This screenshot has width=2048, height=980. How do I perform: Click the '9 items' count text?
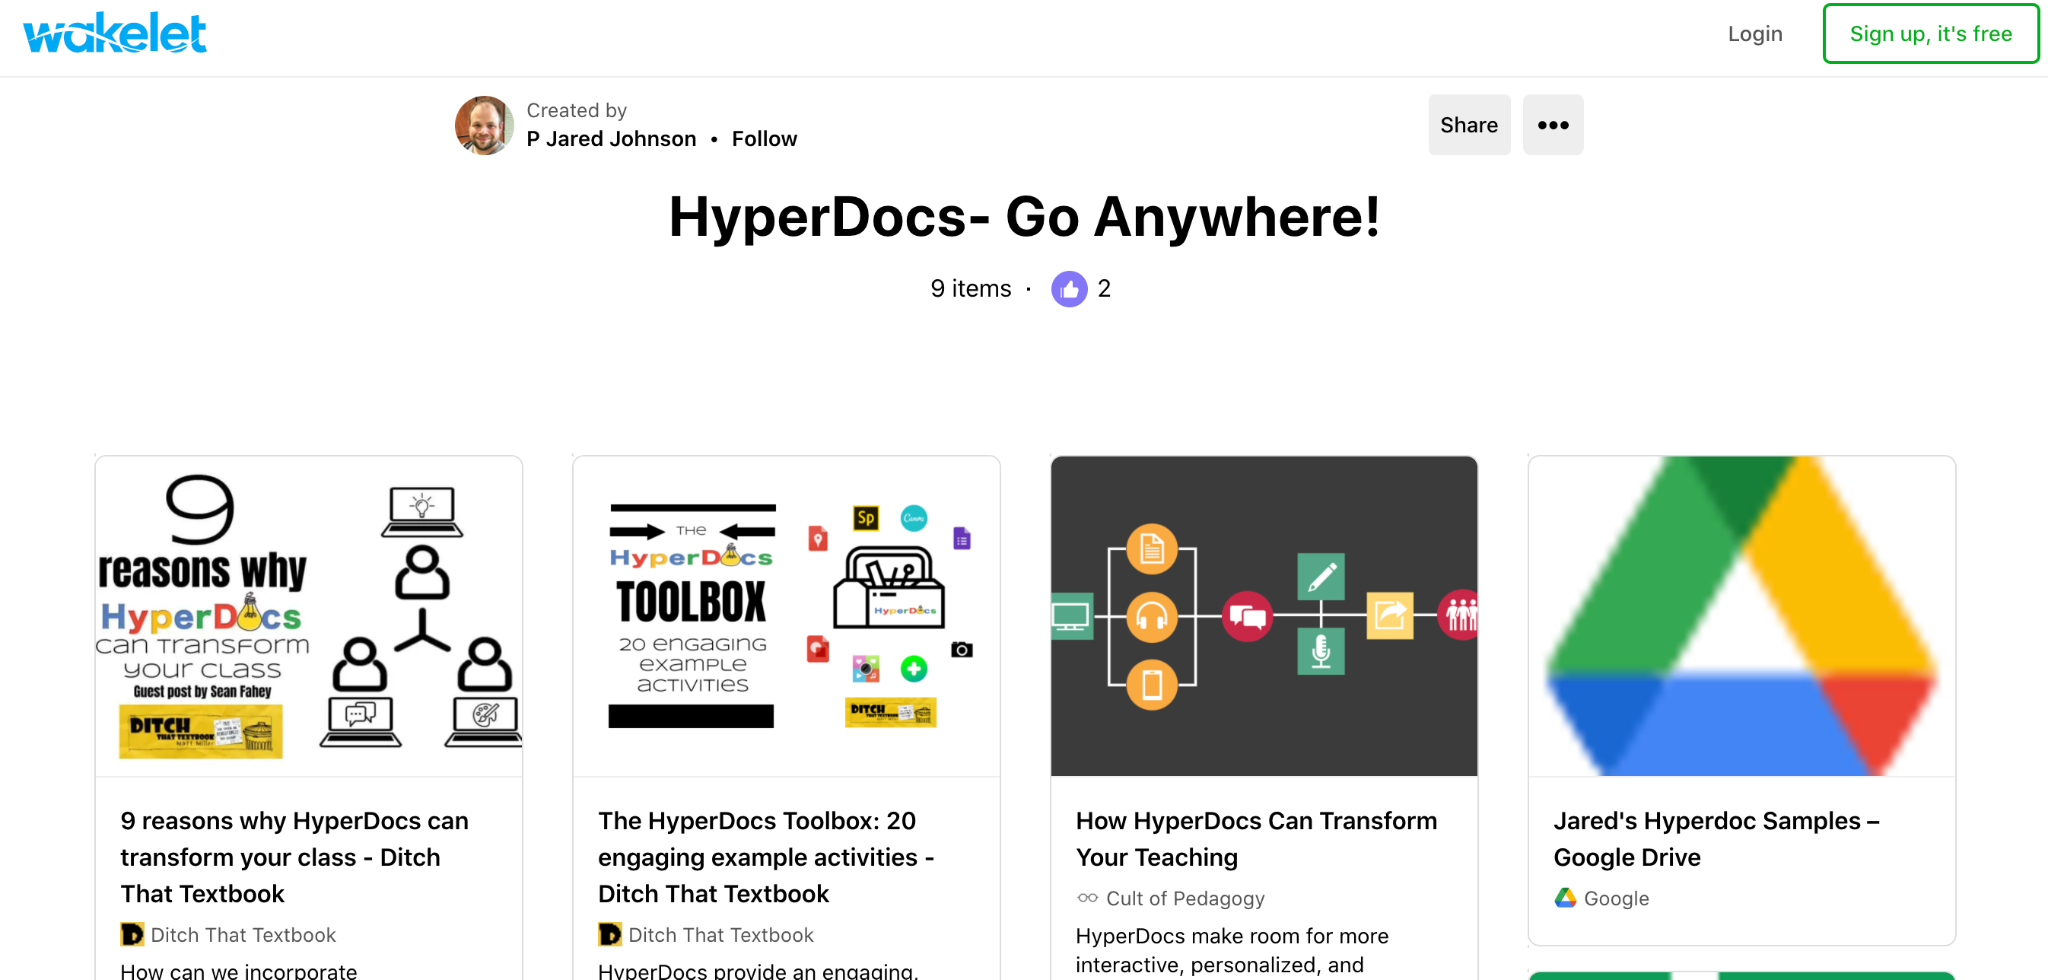point(971,289)
